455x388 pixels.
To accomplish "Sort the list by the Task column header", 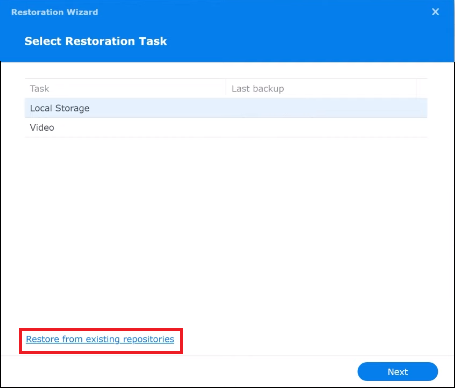I will [125, 89].
